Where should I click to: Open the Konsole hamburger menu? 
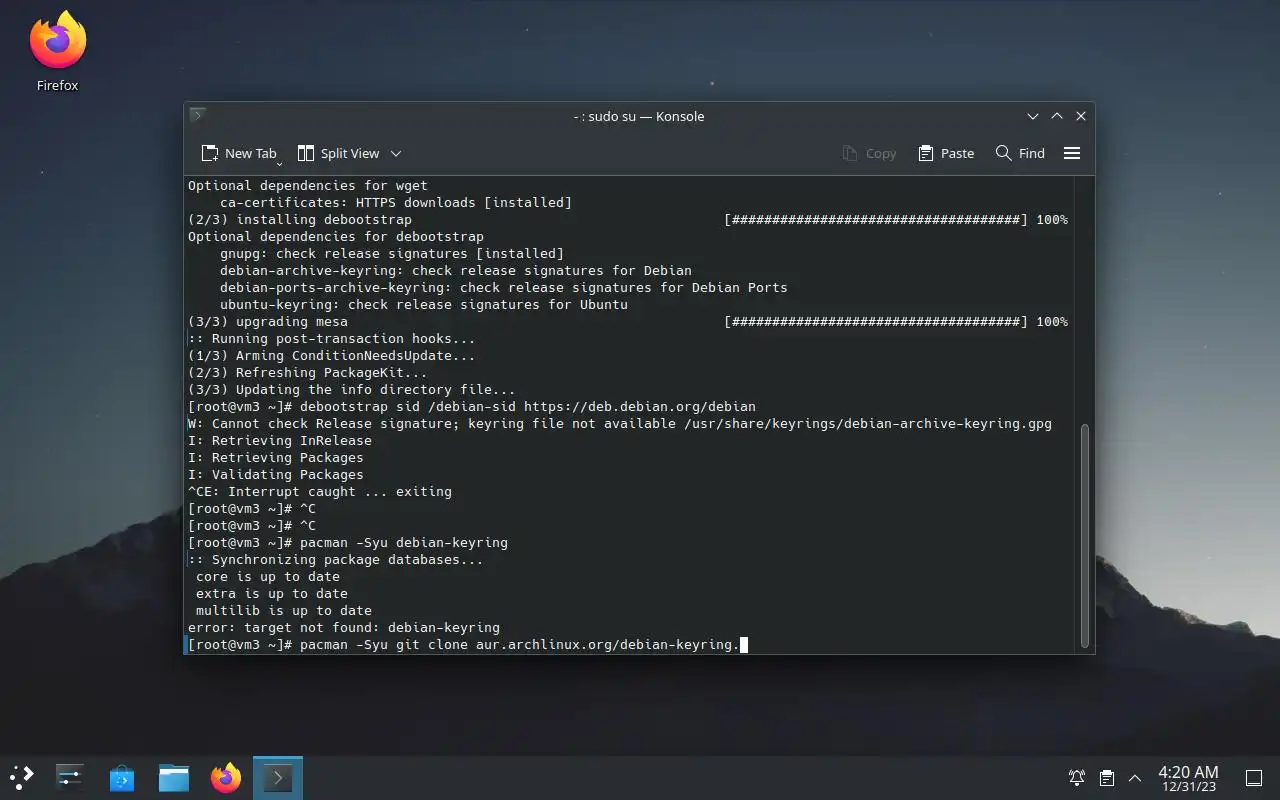click(x=1072, y=153)
